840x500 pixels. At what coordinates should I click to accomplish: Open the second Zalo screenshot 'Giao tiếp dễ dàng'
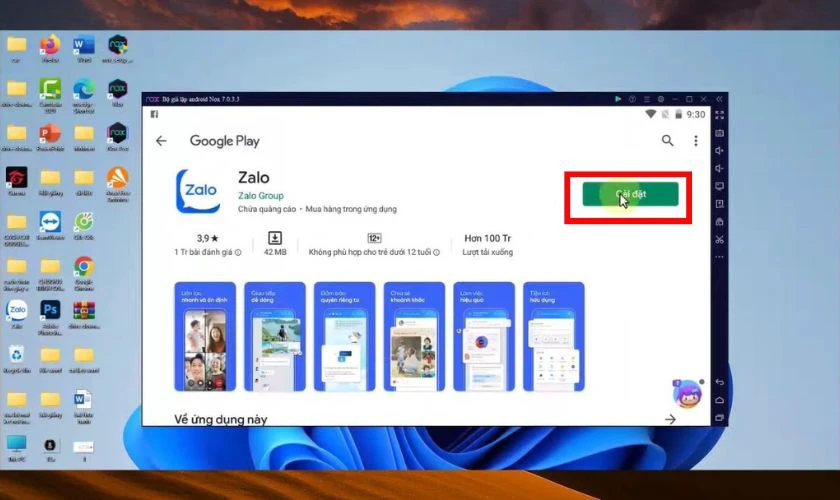(x=275, y=337)
